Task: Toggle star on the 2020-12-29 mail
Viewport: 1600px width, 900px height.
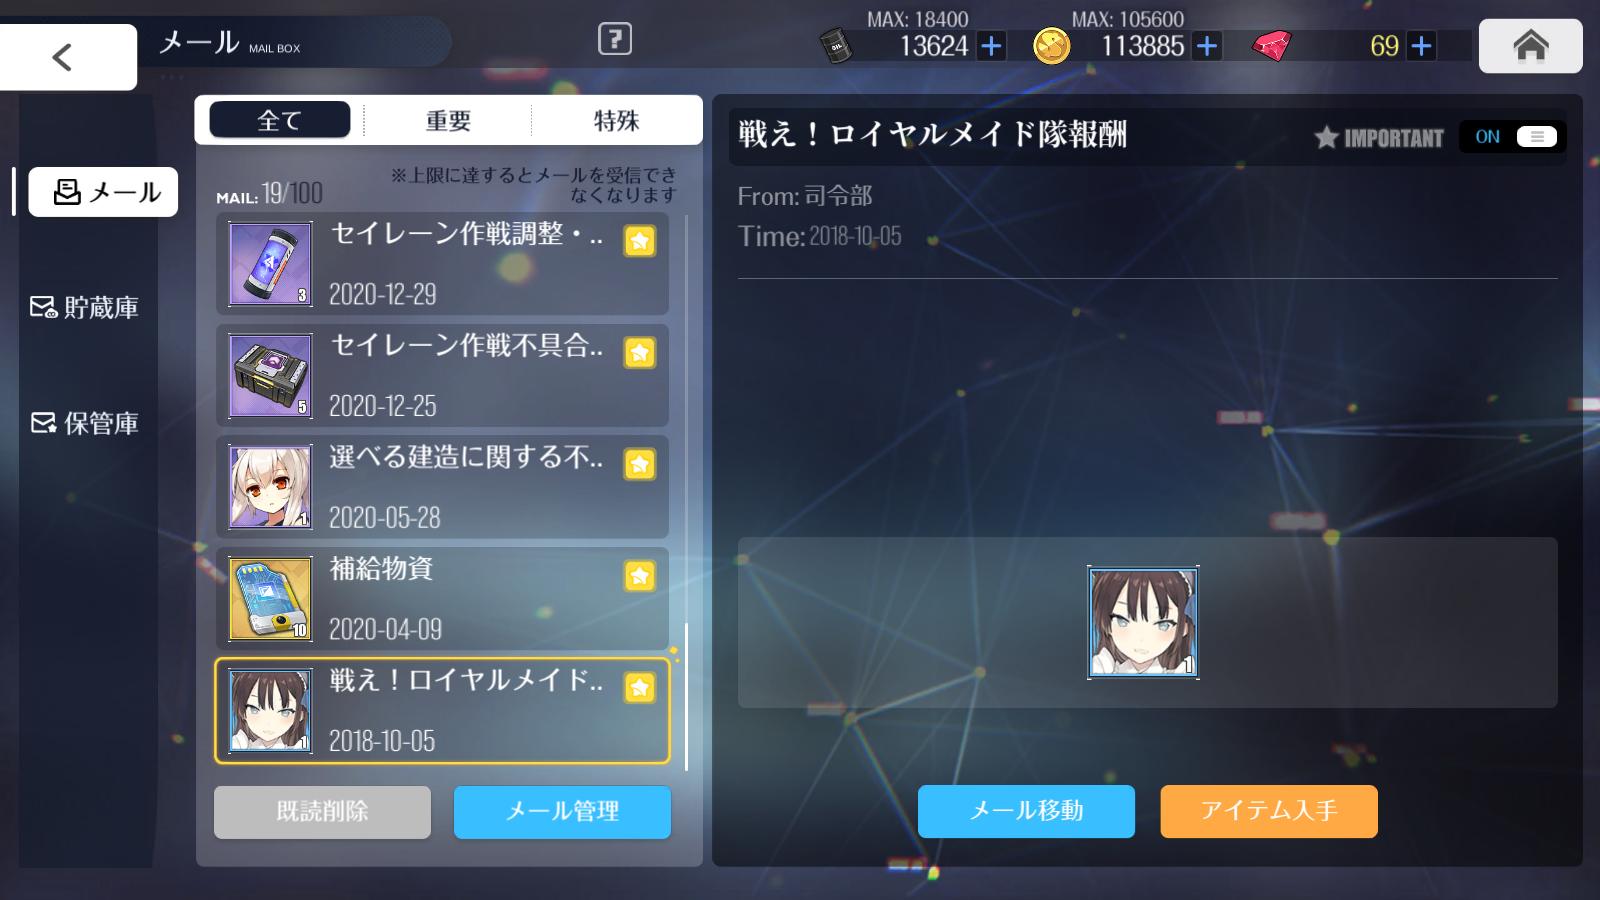Action: [640, 241]
